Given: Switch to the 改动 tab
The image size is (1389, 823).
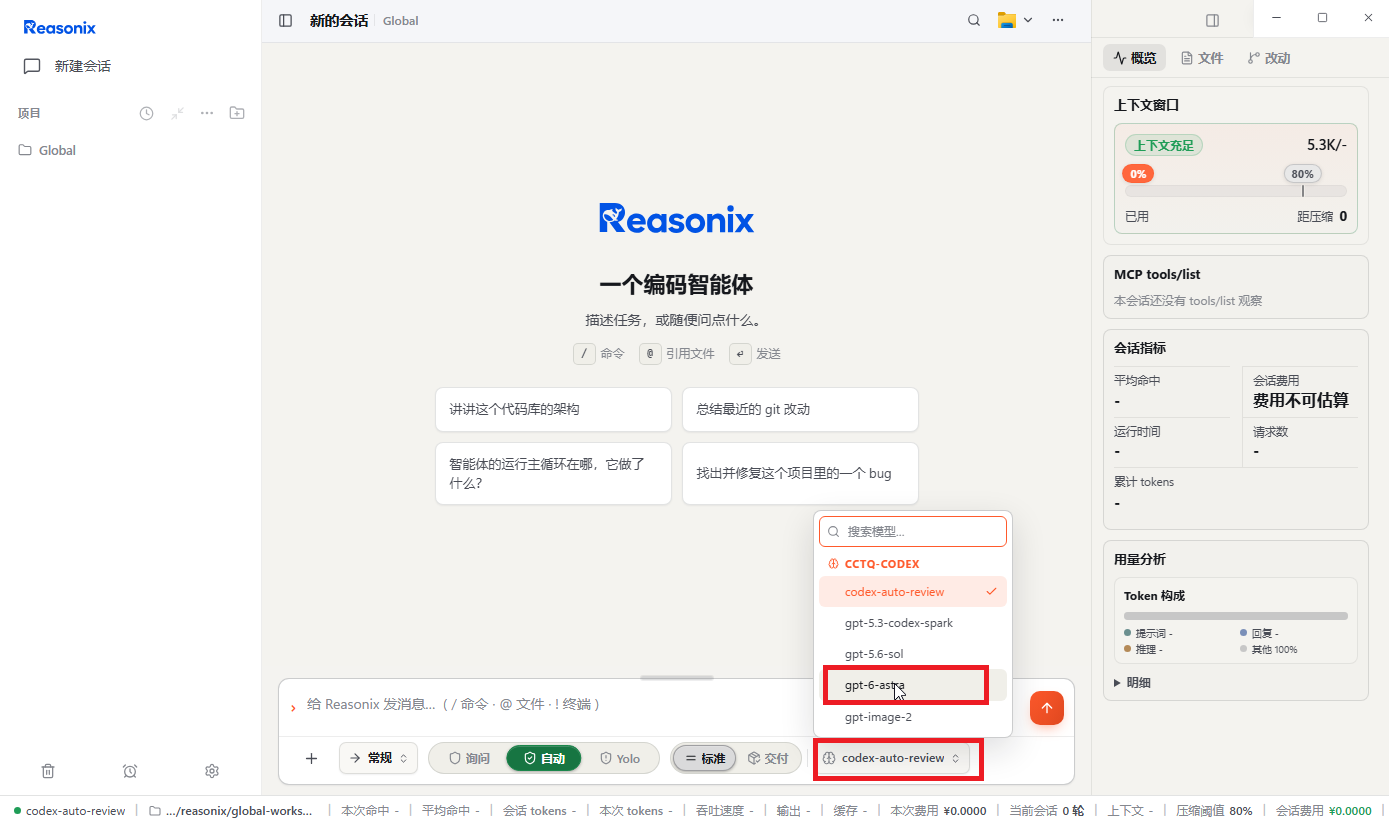Looking at the screenshot, I should [x=1269, y=58].
